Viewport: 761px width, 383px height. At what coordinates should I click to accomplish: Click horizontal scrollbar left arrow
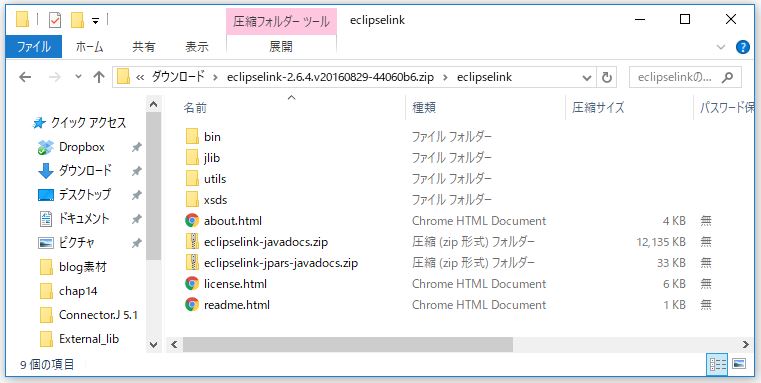tap(174, 345)
